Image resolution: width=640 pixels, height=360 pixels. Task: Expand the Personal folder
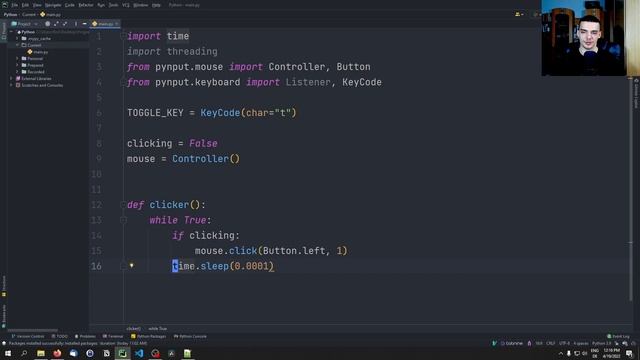tap(17, 58)
